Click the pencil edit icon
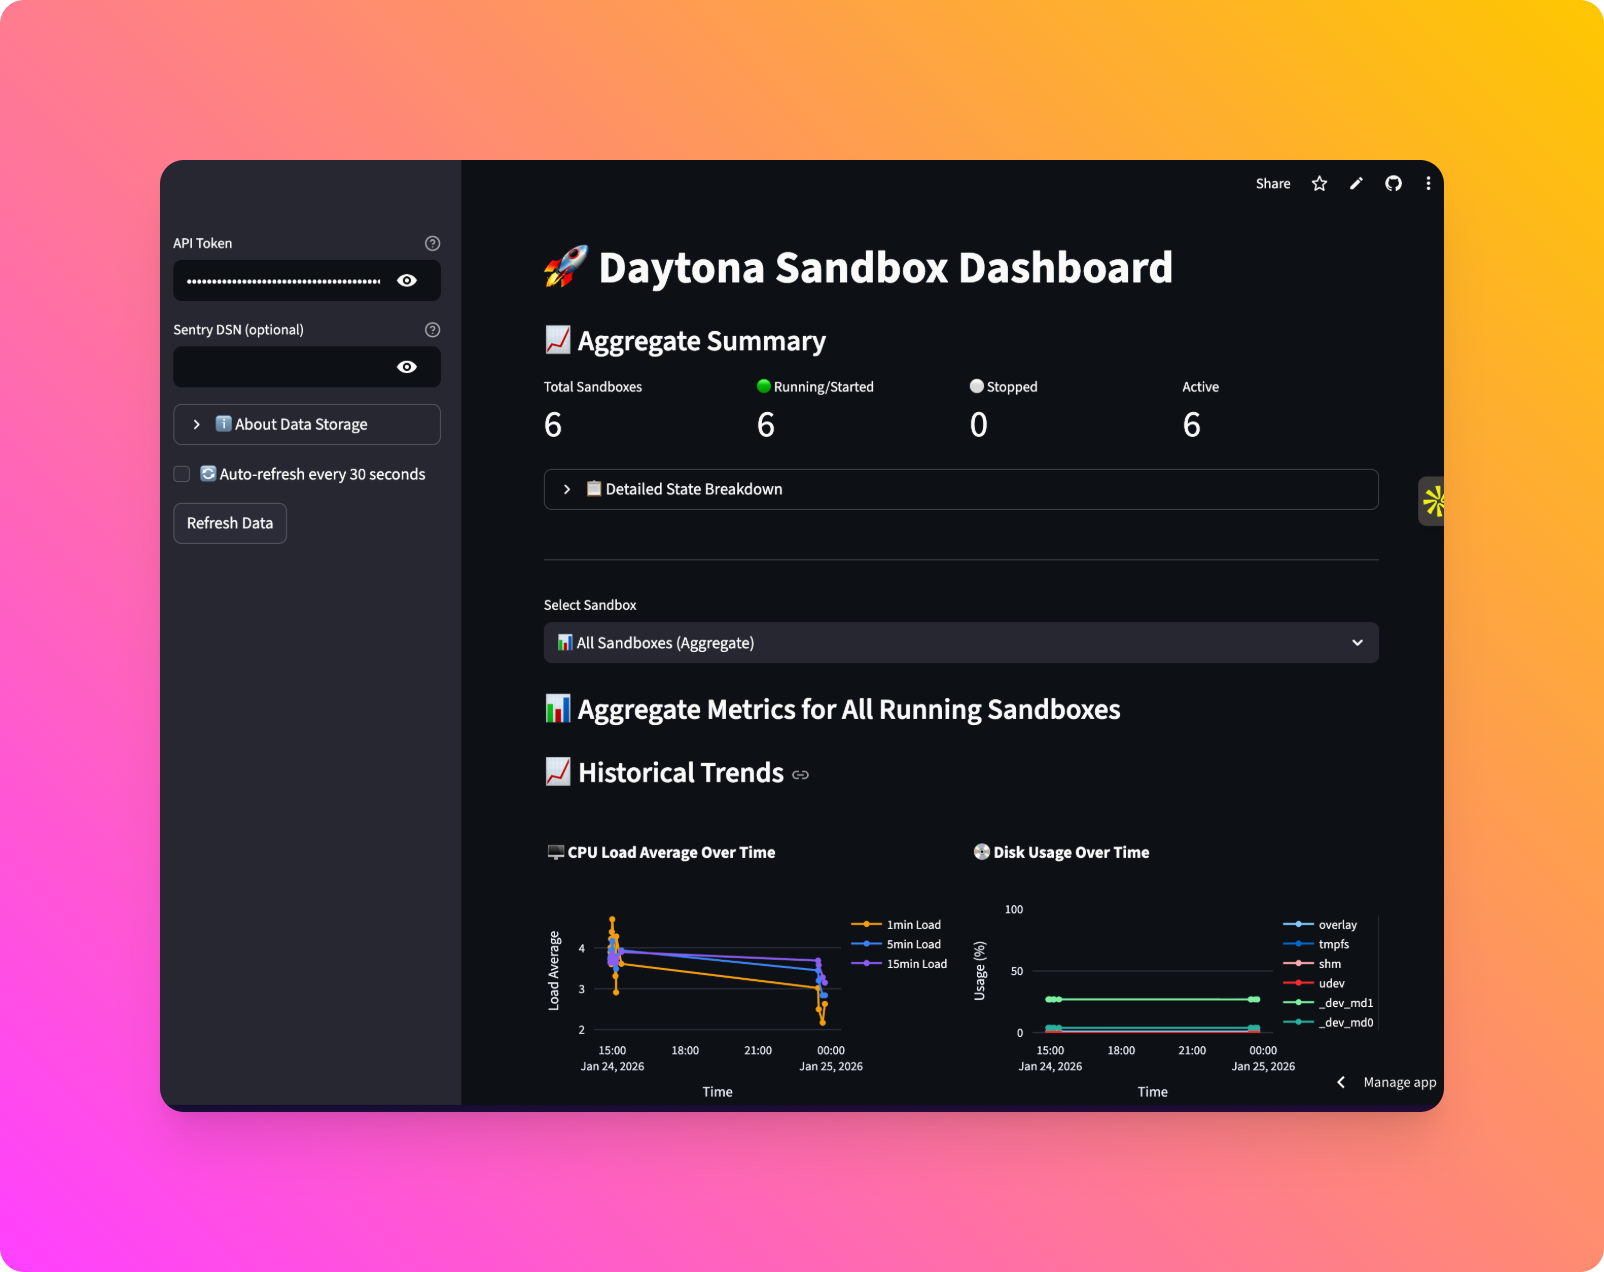 (1356, 184)
